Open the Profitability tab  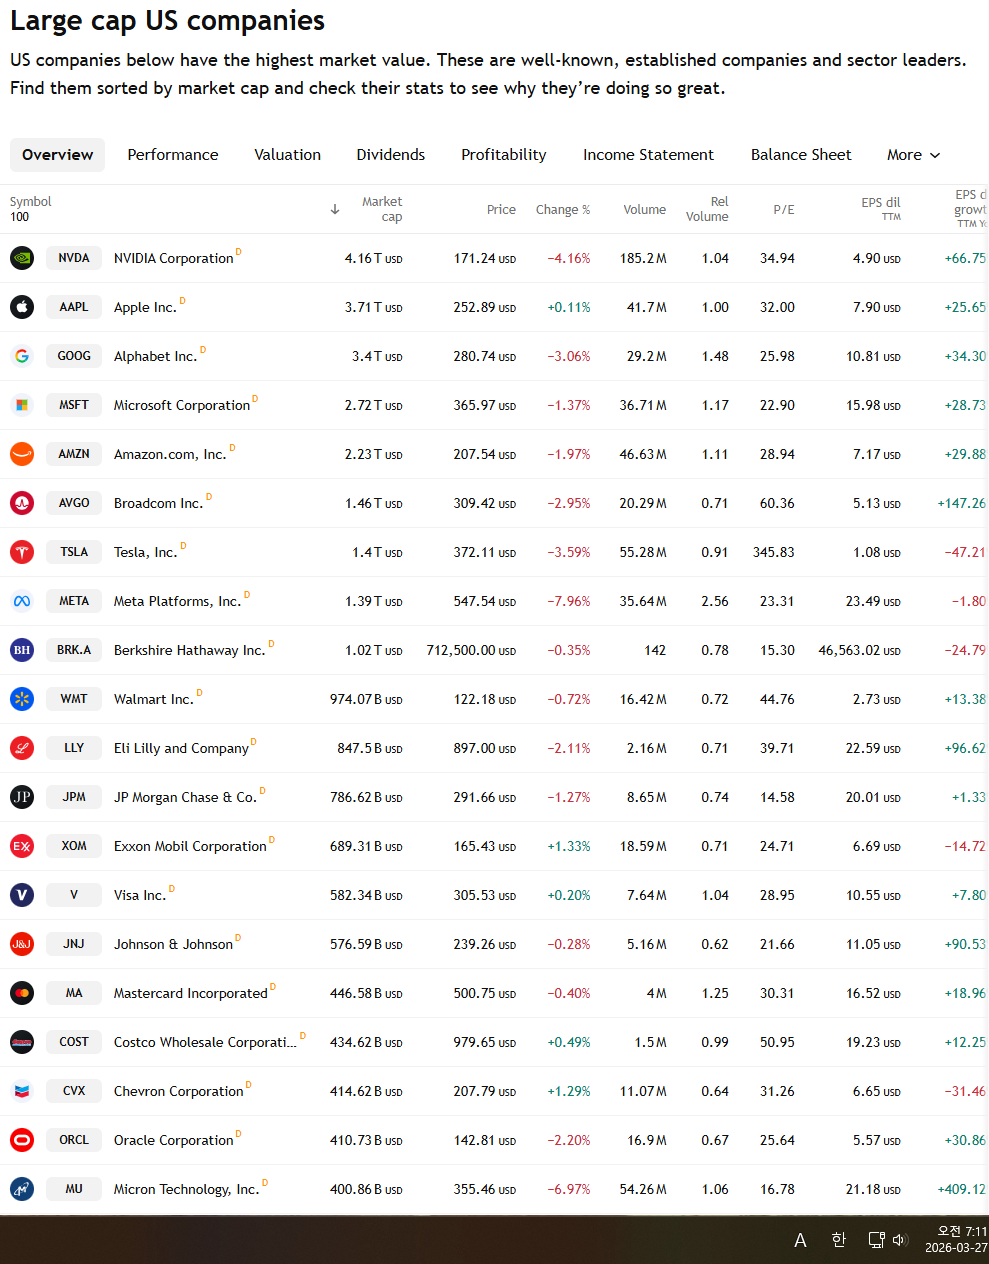tap(504, 155)
